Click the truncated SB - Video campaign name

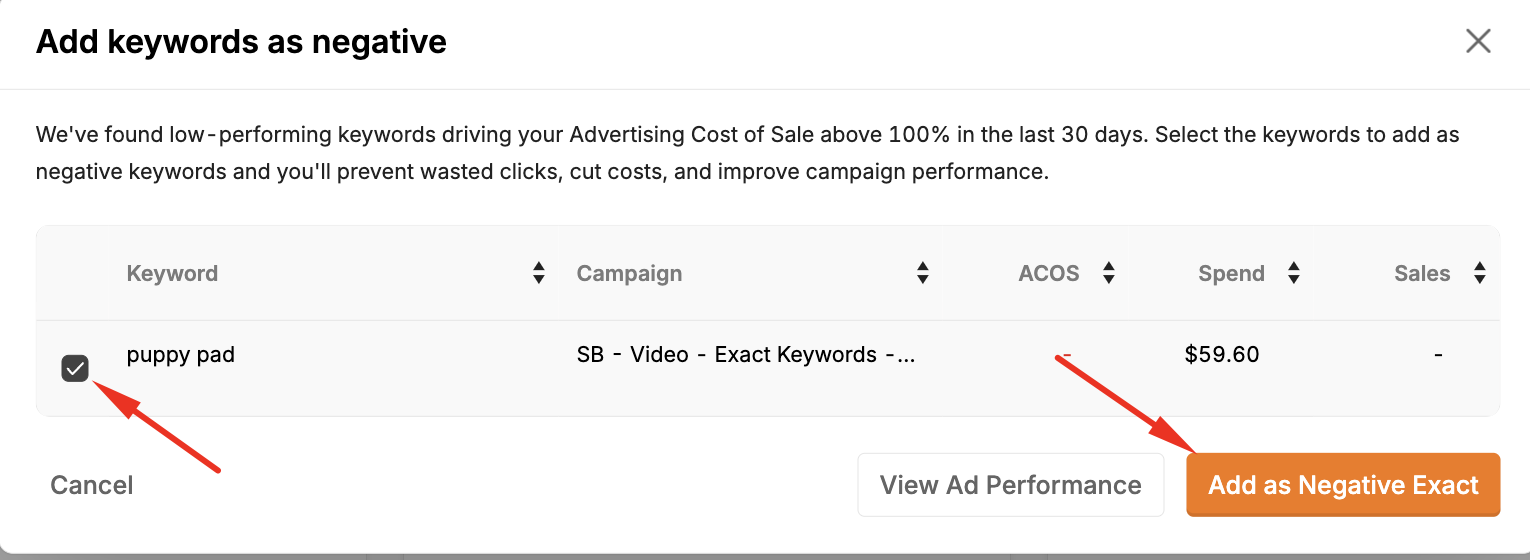(746, 355)
